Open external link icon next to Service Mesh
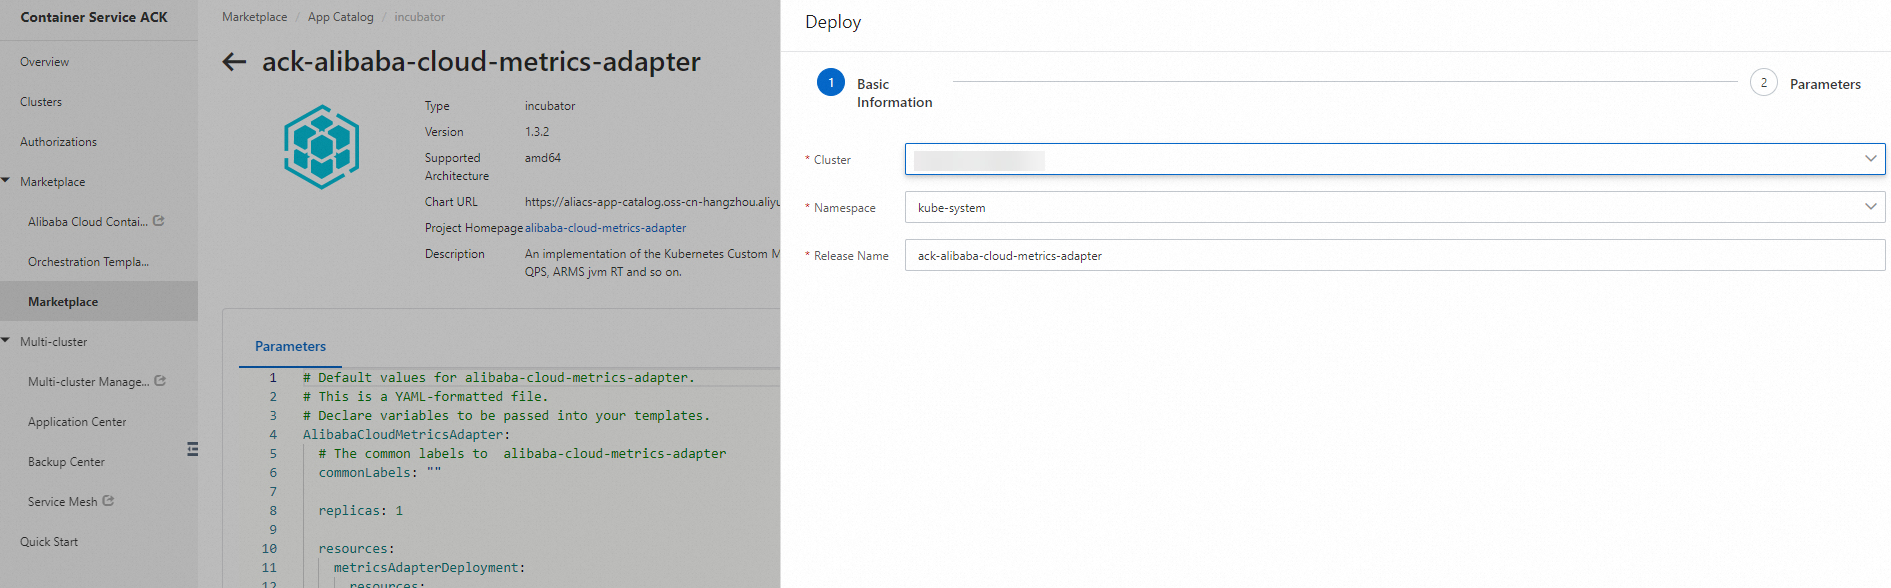Viewport: 1891px width, 588px height. pyautogui.click(x=108, y=501)
